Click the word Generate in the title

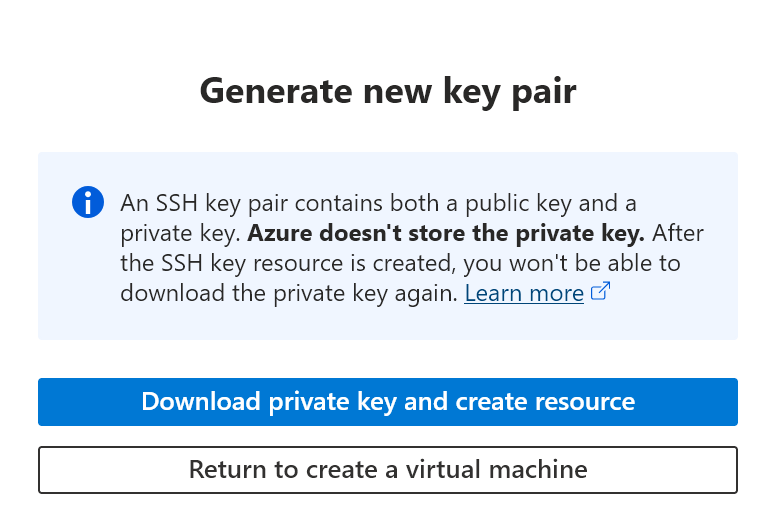coord(263,91)
